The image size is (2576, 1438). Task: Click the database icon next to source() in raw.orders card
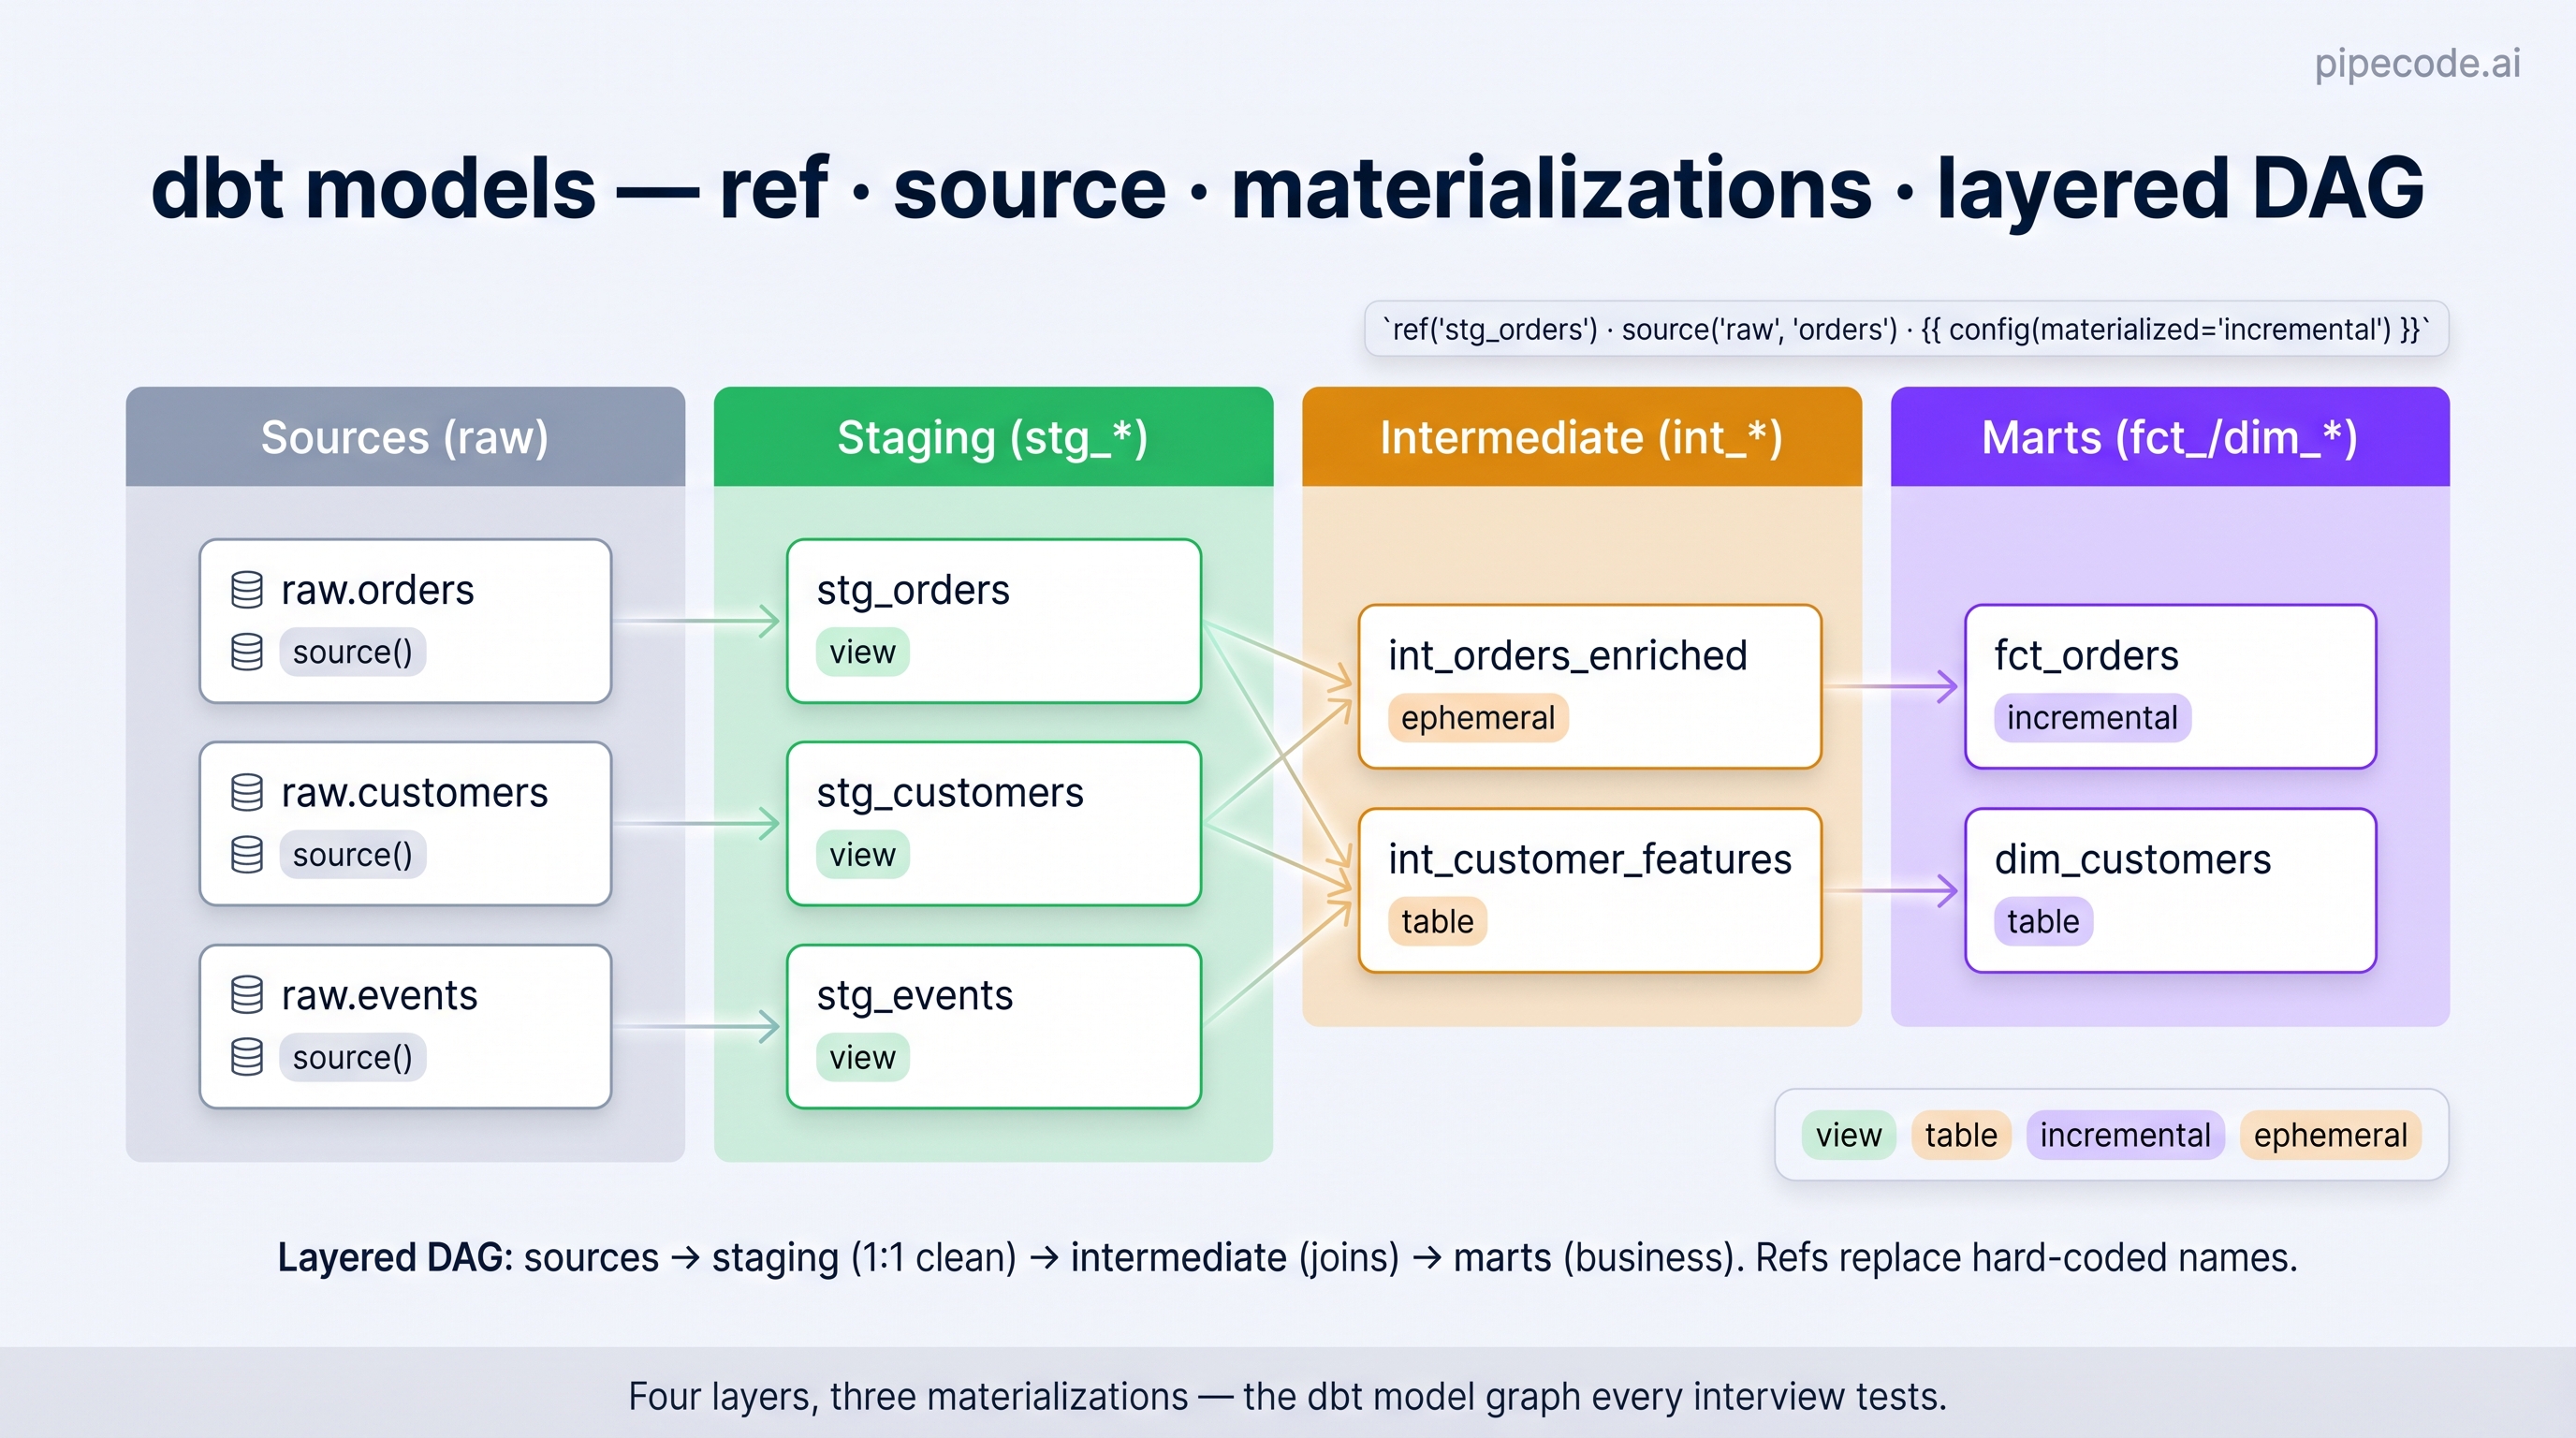click(x=247, y=652)
